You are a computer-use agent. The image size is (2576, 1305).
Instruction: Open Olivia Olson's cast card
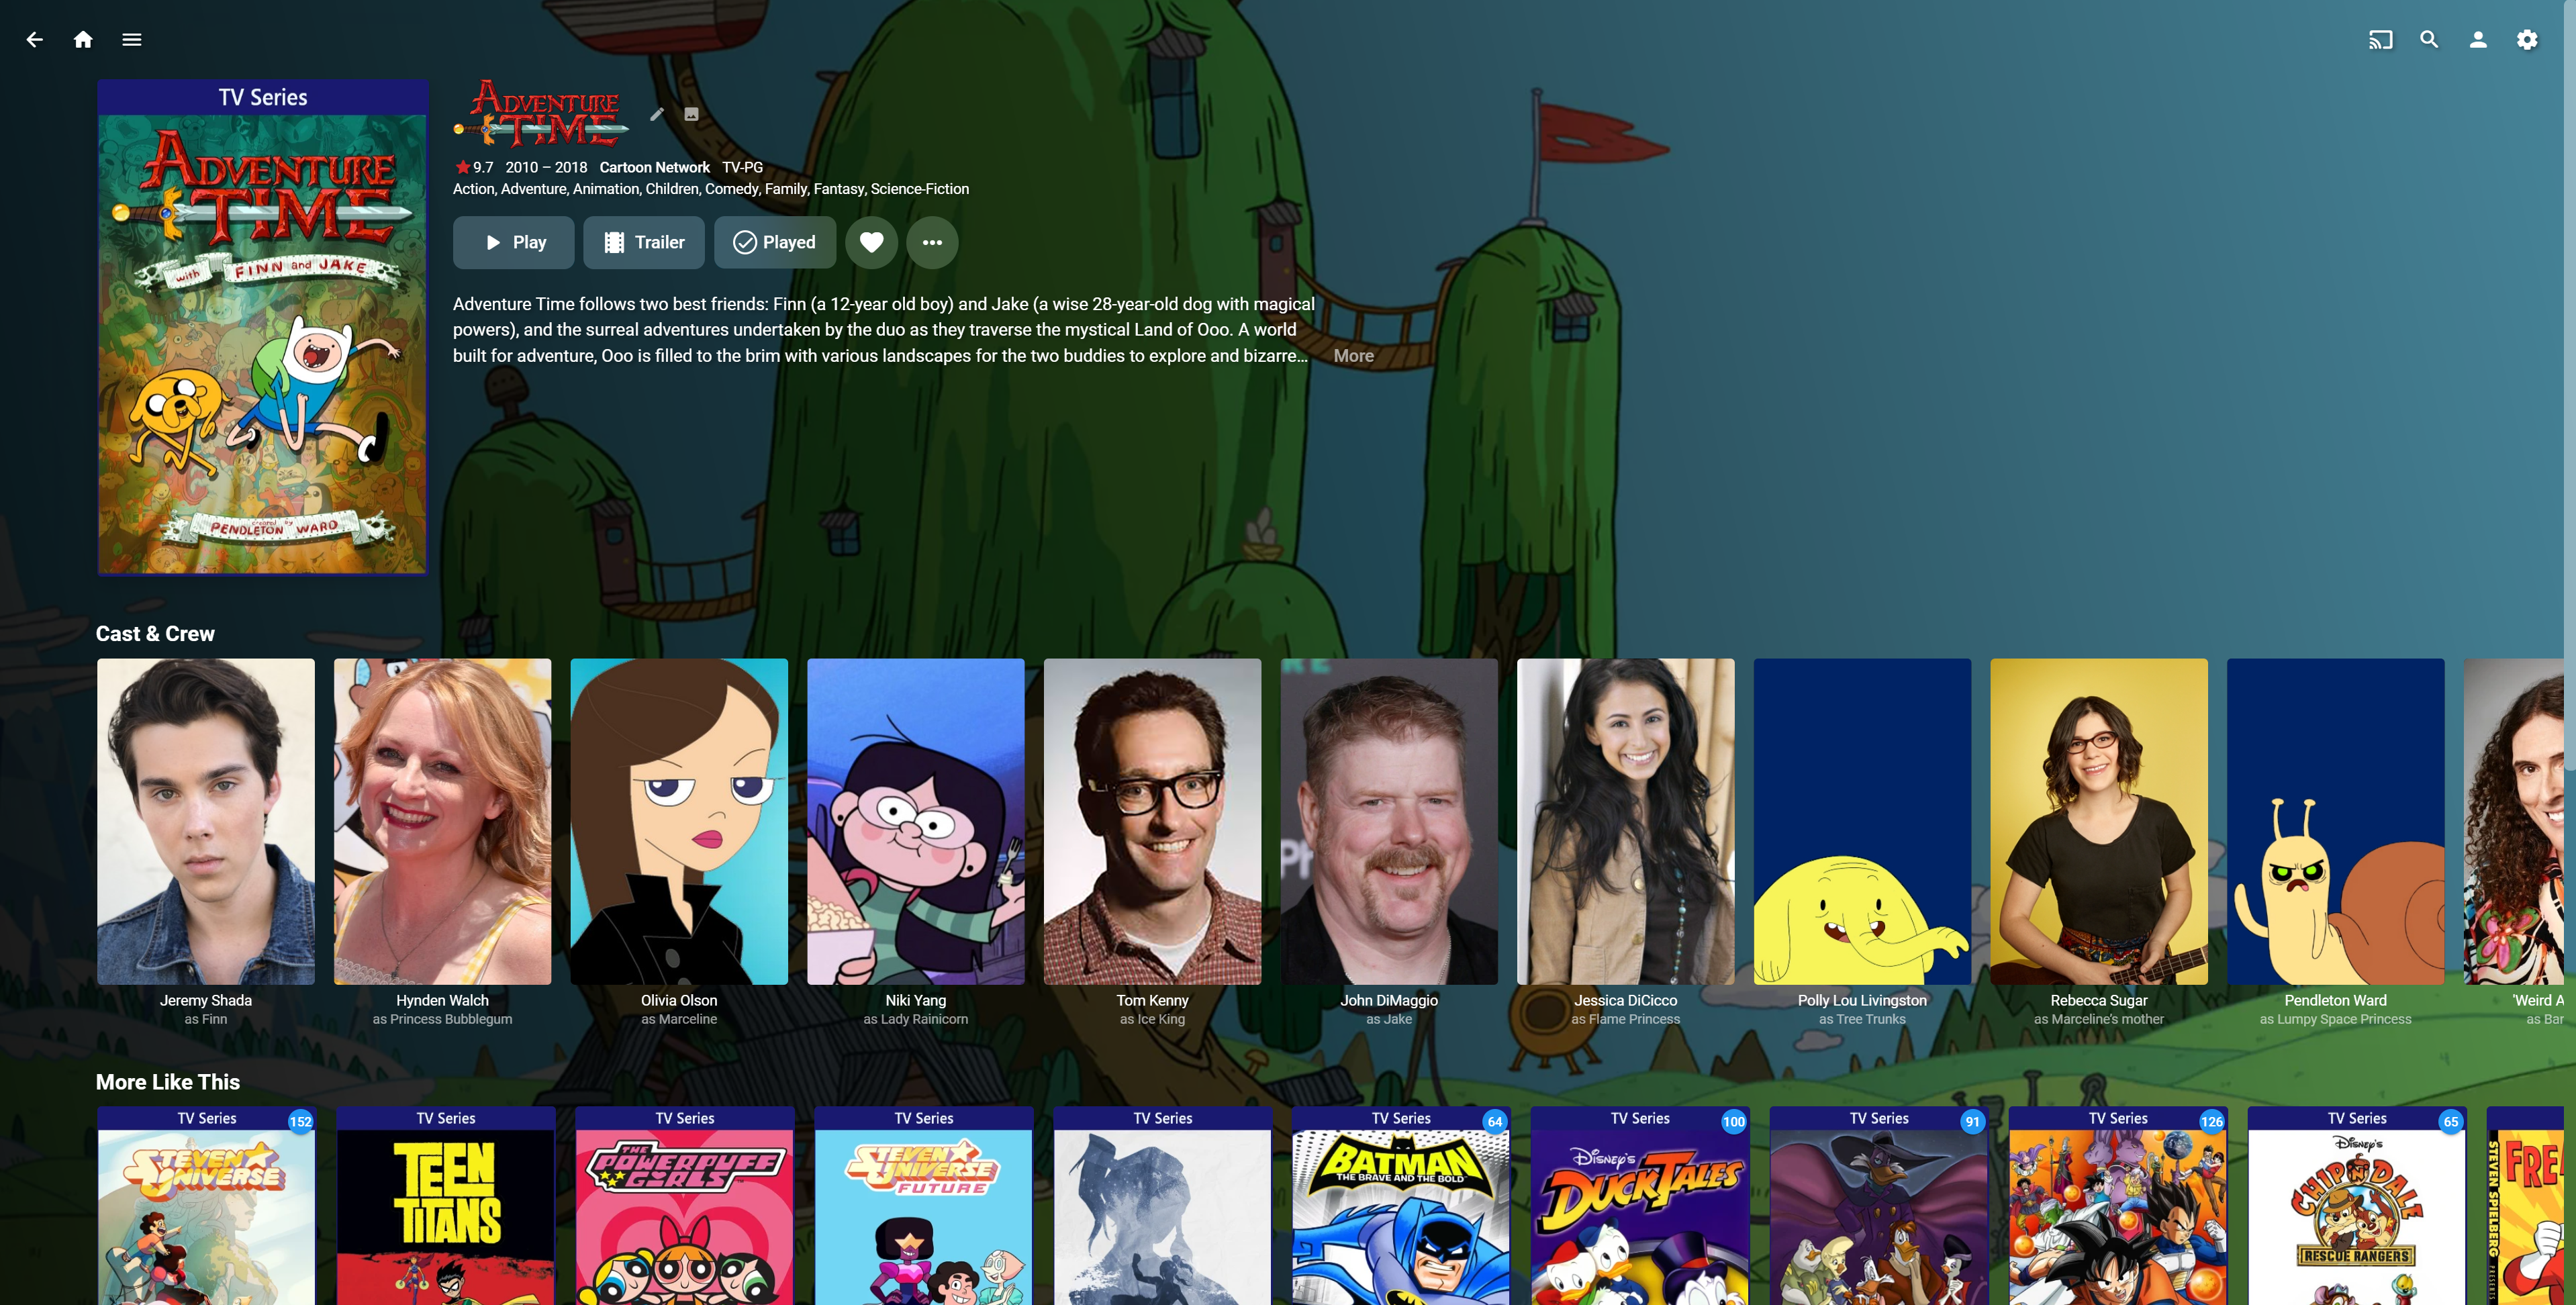point(679,821)
